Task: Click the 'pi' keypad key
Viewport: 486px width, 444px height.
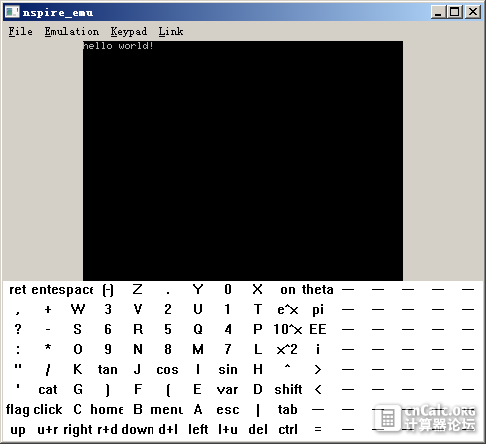Action: [x=318, y=310]
